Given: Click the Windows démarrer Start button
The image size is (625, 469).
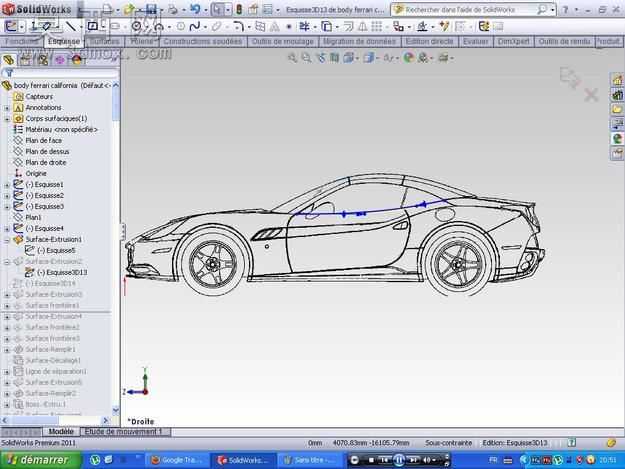Looking at the screenshot, I should (41, 460).
